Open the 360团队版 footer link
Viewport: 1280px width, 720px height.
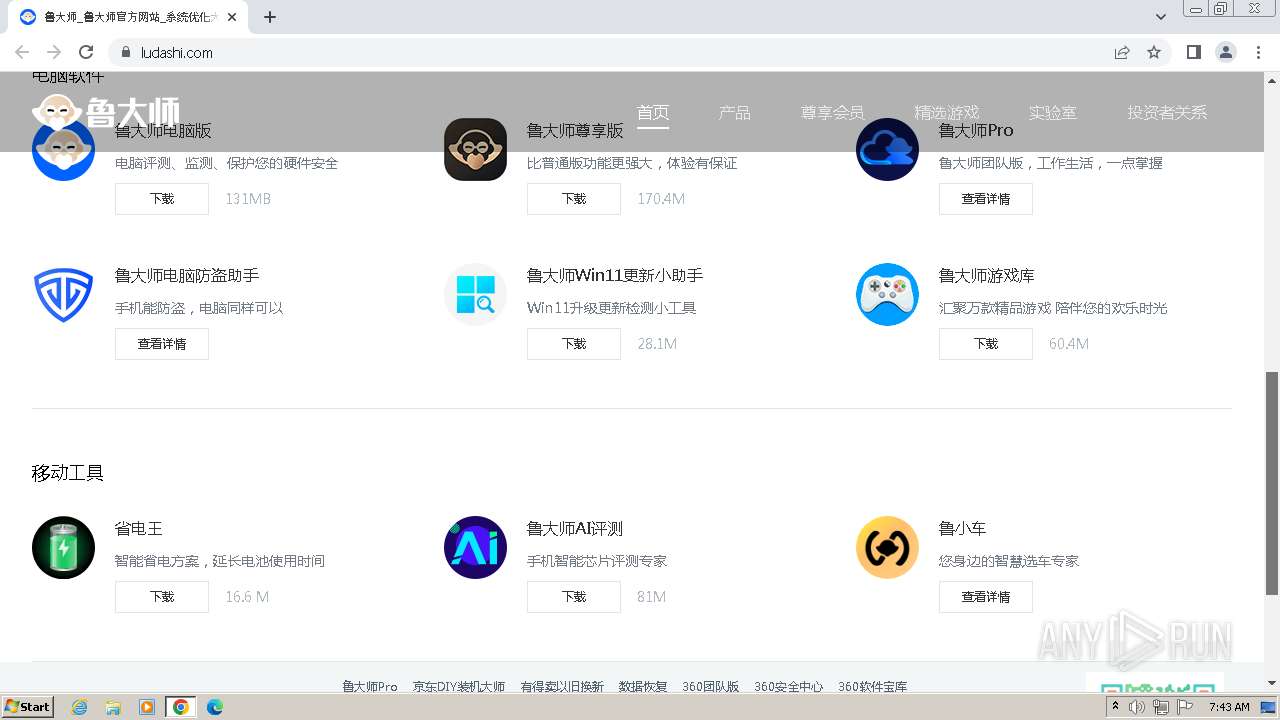711,687
